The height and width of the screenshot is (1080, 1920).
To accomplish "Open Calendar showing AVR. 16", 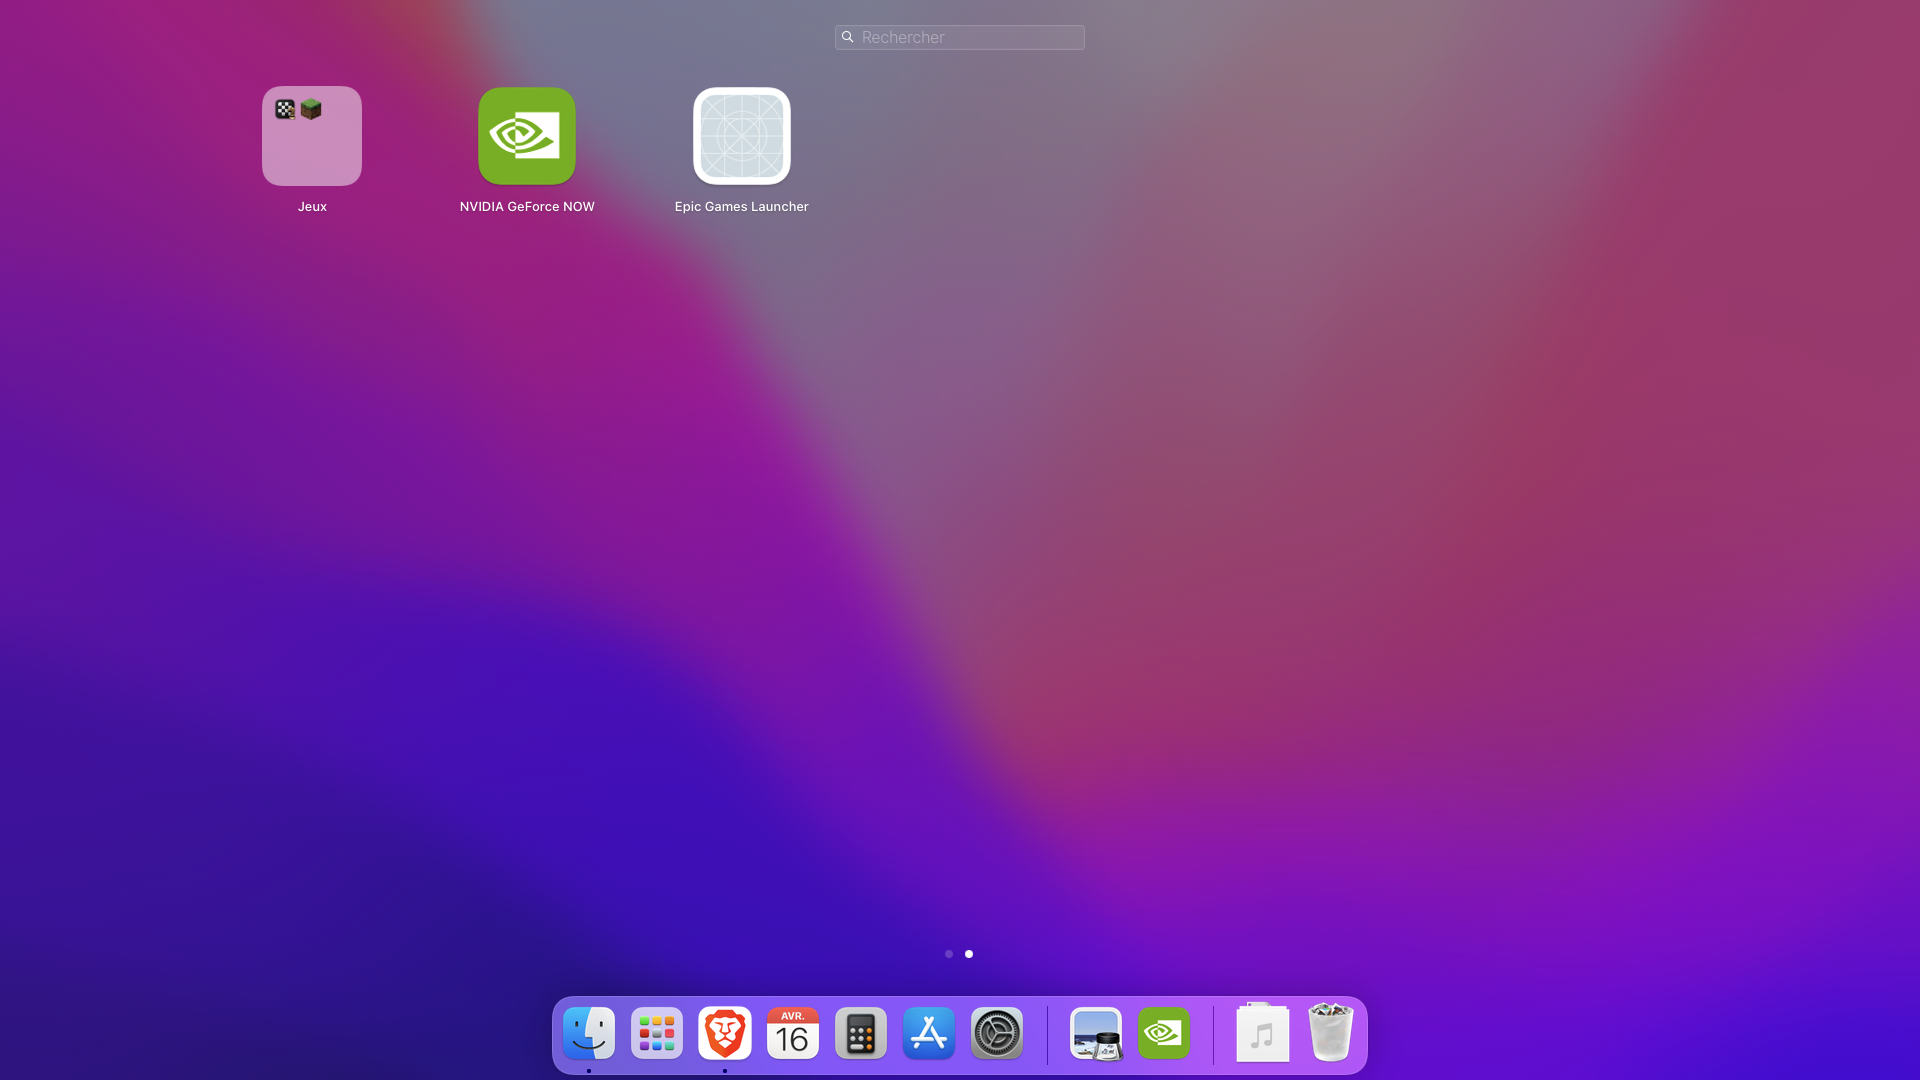I will (793, 1033).
